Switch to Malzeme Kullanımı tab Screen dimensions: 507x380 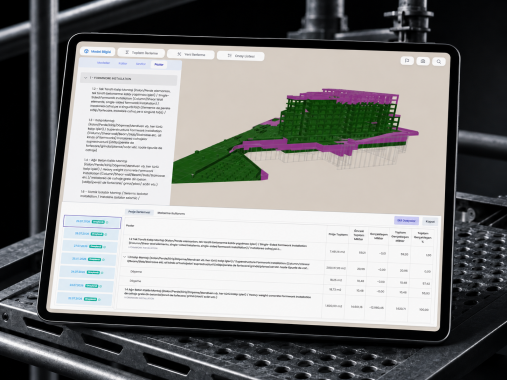pos(171,213)
